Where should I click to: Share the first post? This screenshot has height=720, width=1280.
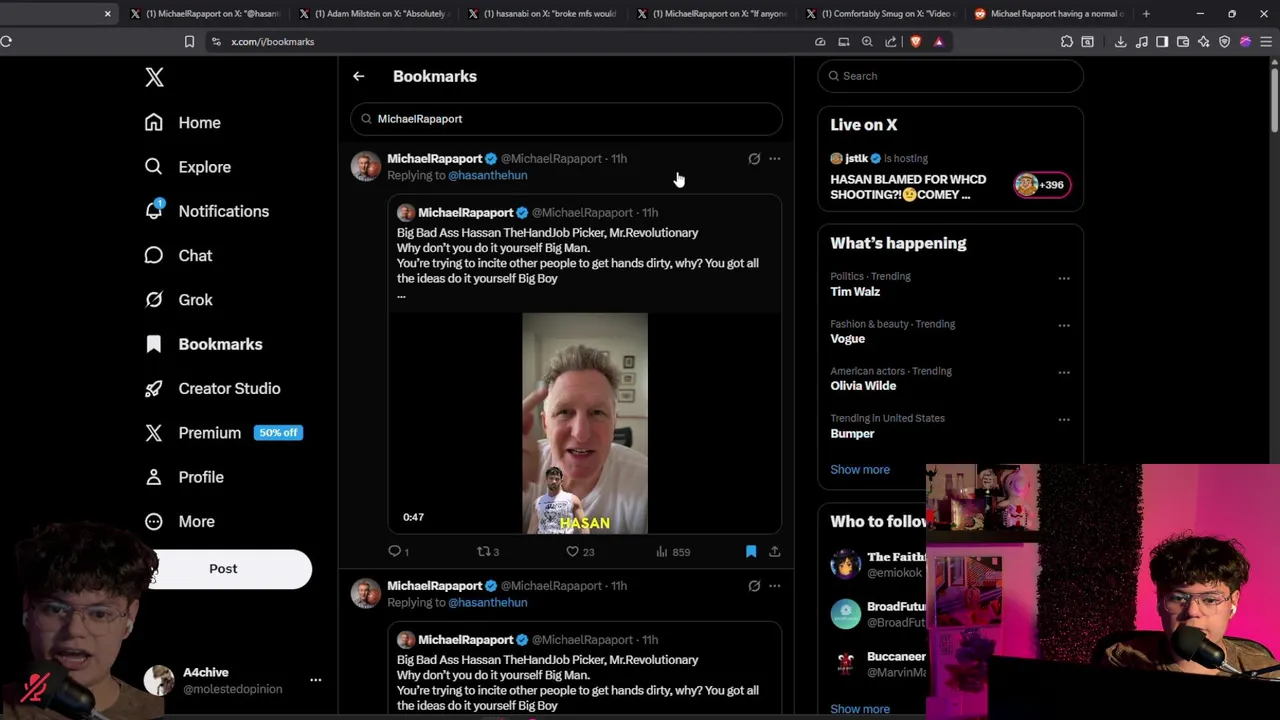774,552
